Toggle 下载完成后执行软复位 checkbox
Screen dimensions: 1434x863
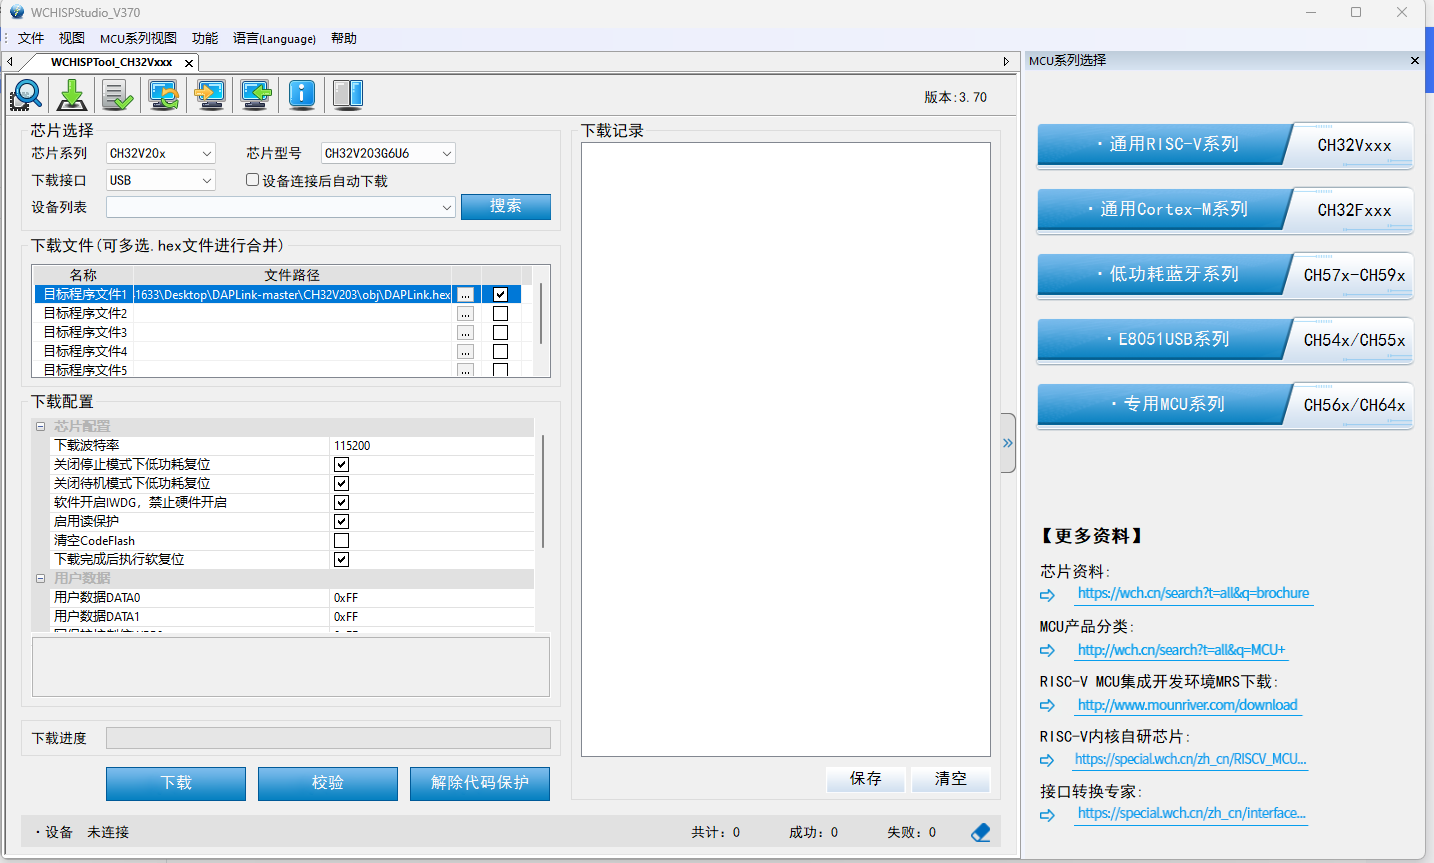point(341,559)
